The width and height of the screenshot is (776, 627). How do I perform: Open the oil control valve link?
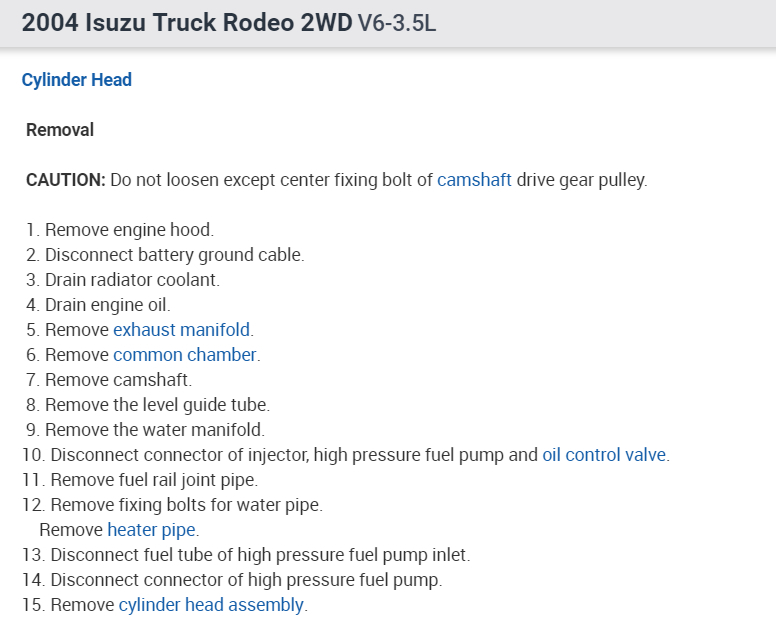point(604,455)
